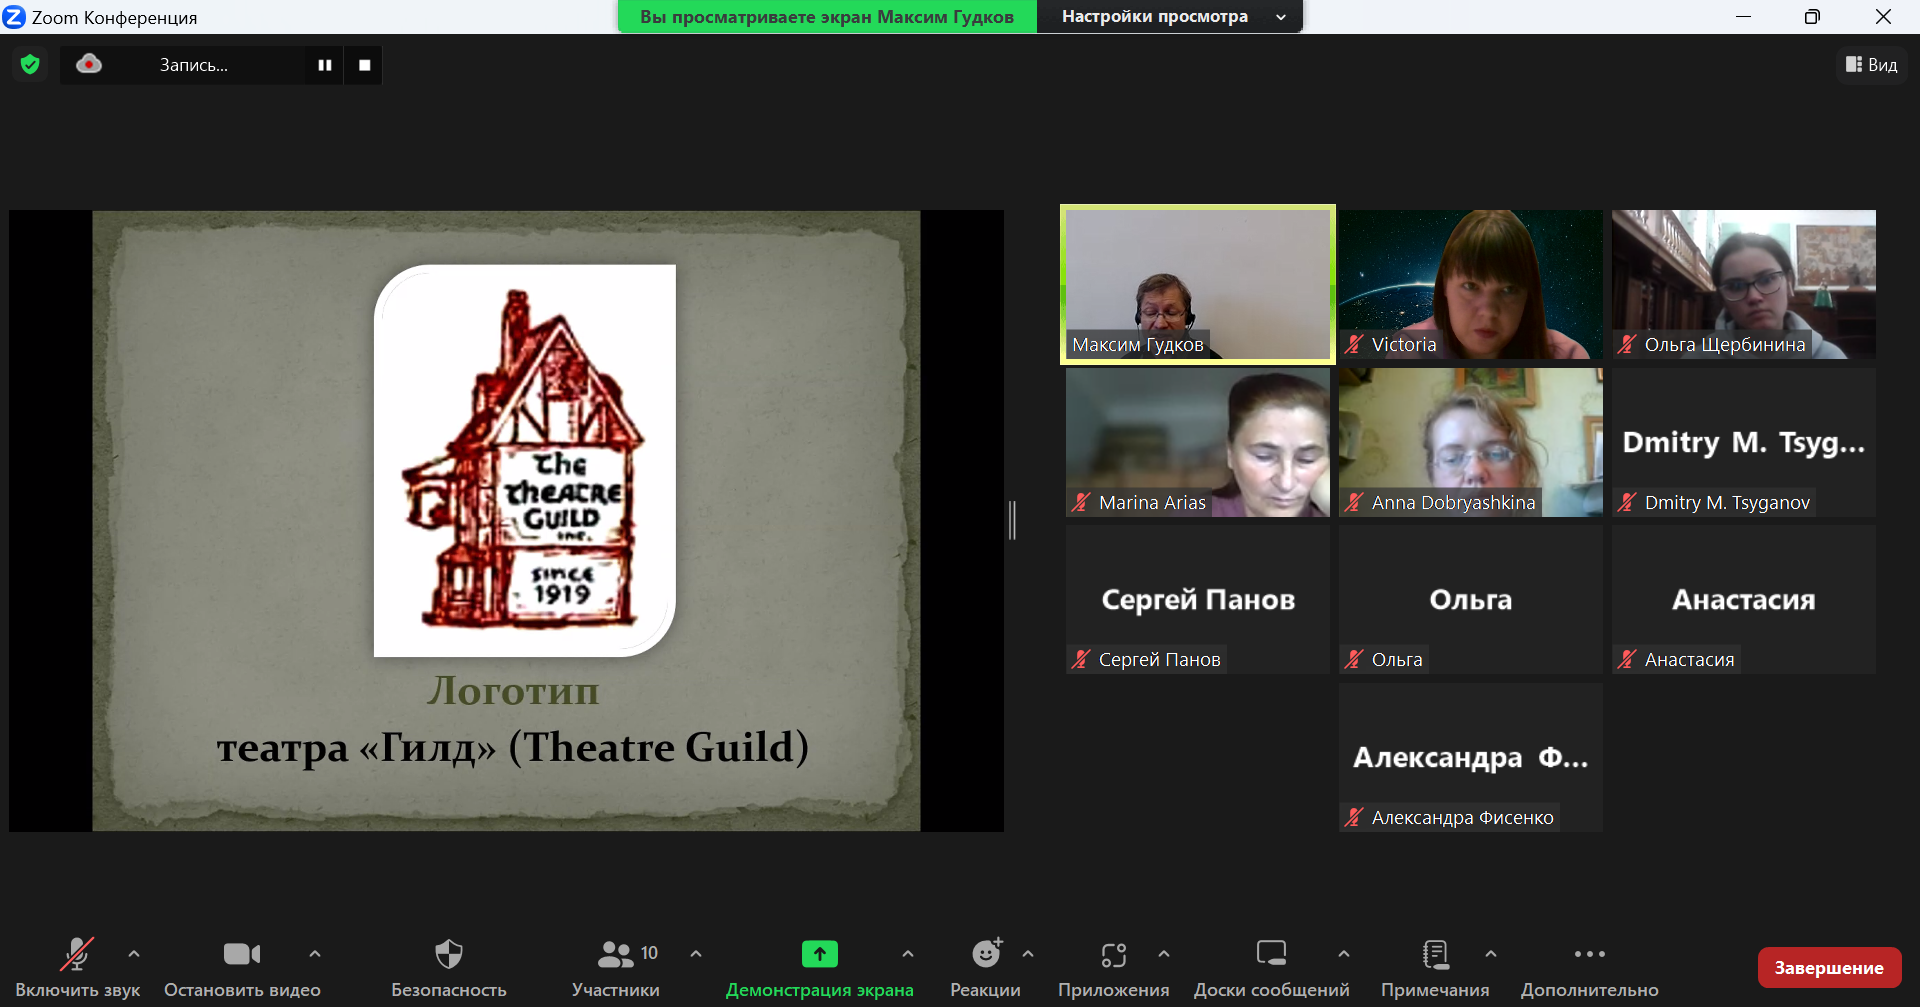
Task: Expand the apps options arrow
Action: [1164, 954]
